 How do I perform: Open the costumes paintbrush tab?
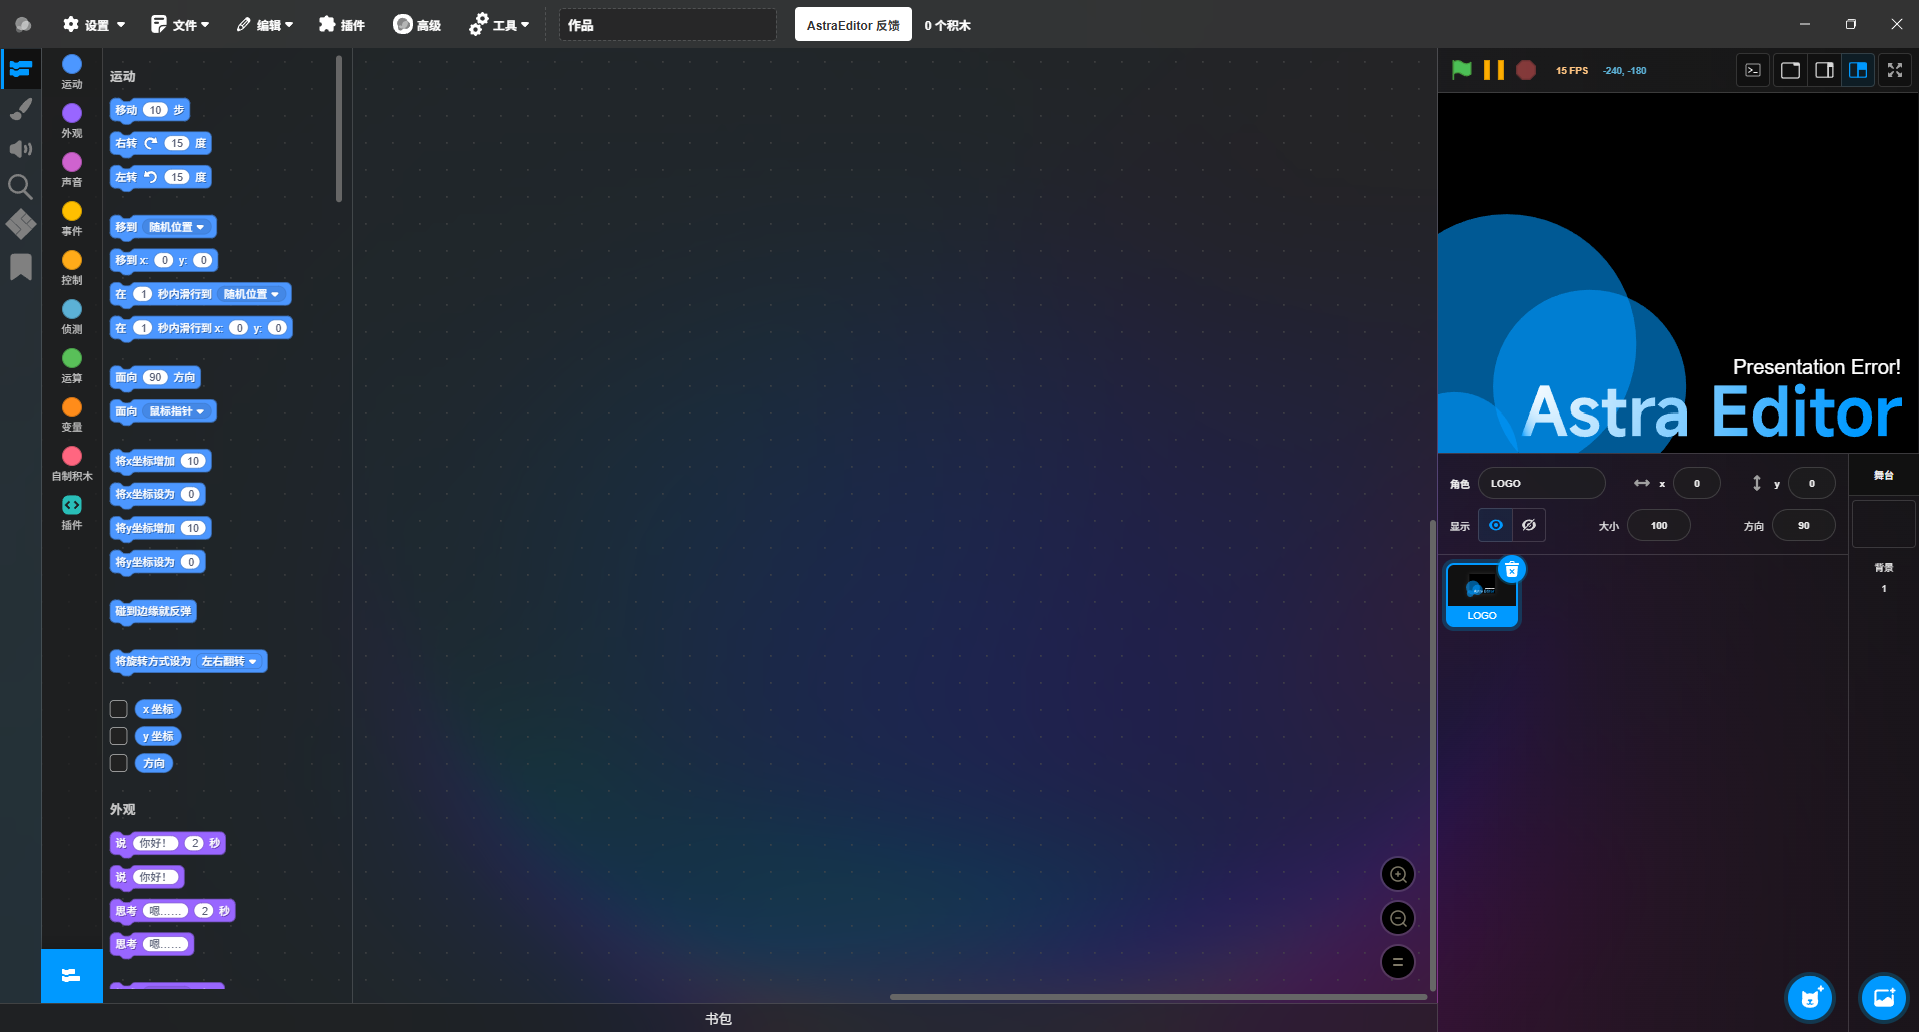pyautogui.click(x=20, y=109)
